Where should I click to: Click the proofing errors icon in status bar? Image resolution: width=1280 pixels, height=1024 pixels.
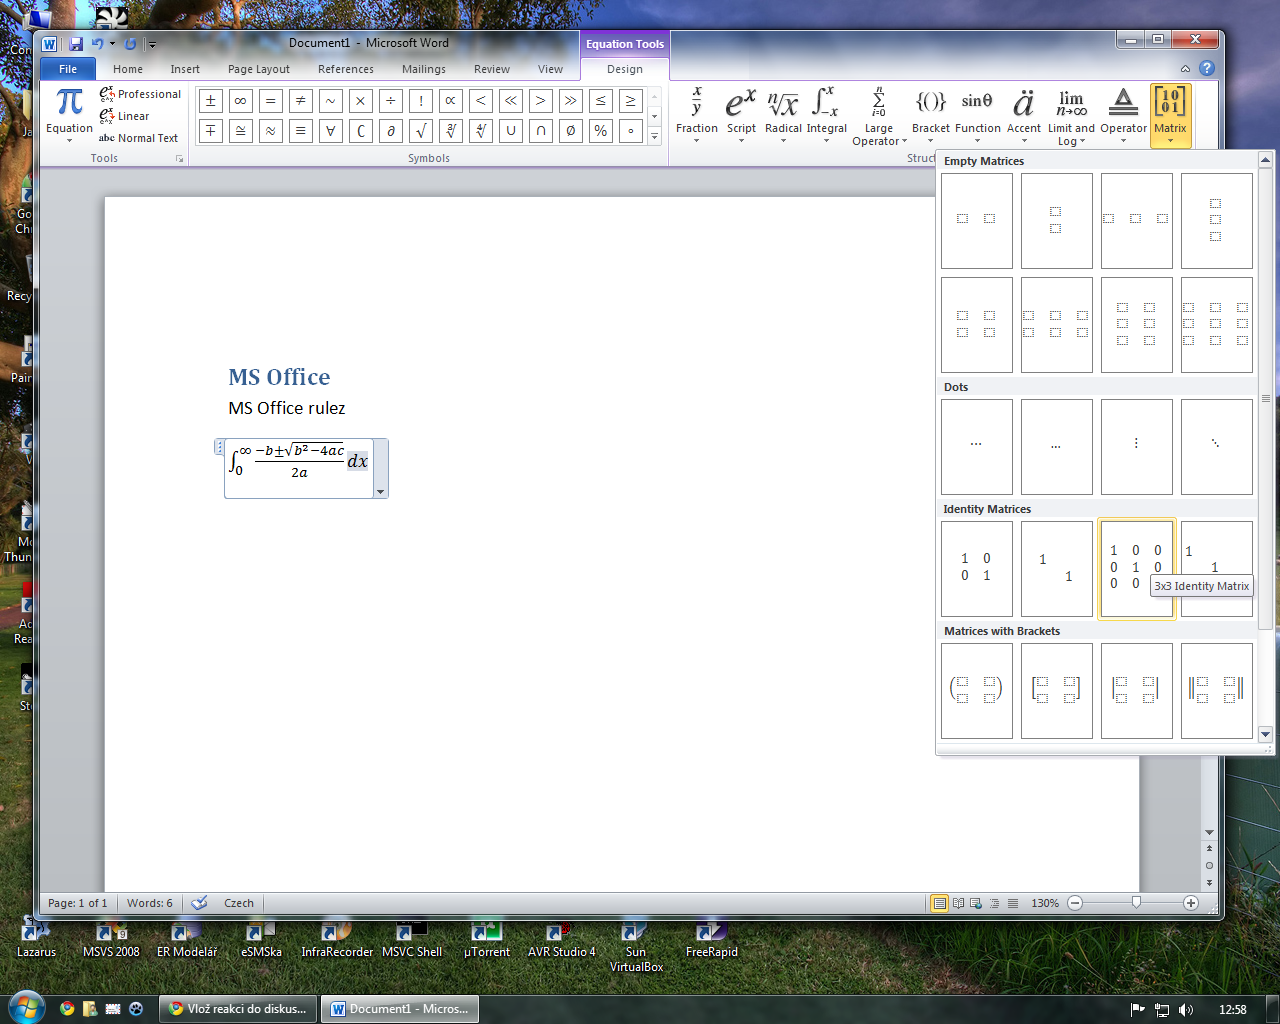(x=199, y=903)
